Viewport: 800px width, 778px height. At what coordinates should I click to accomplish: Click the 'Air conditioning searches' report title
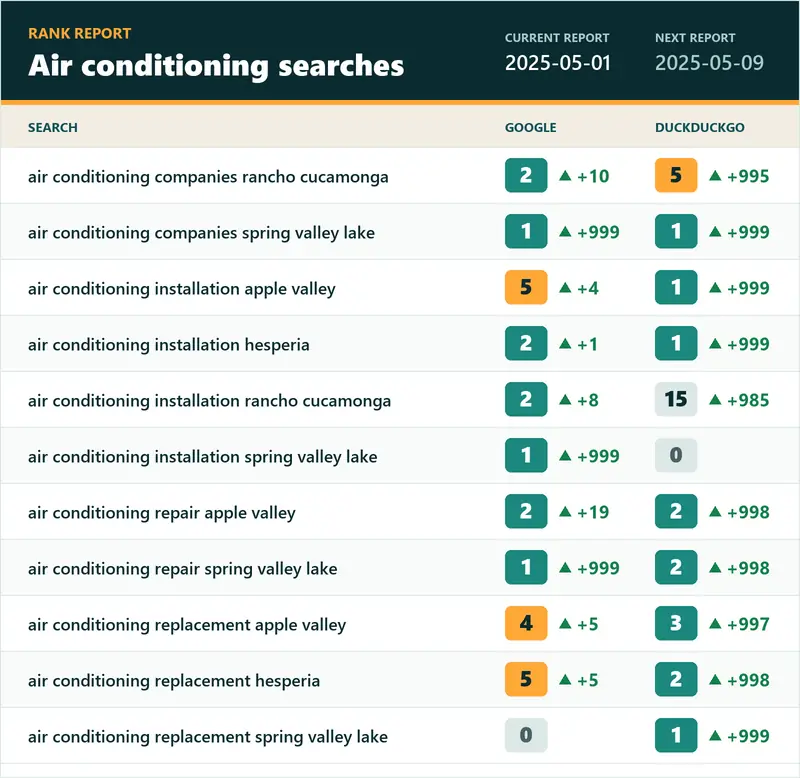click(216, 67)
